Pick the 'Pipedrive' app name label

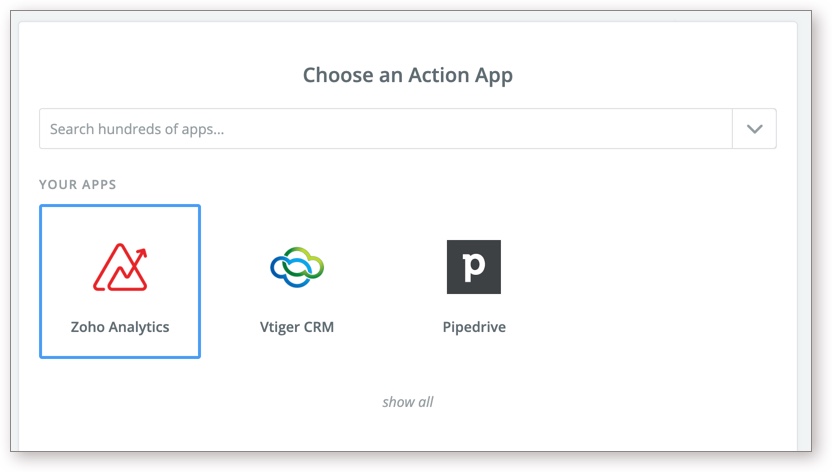pos(474,327)
